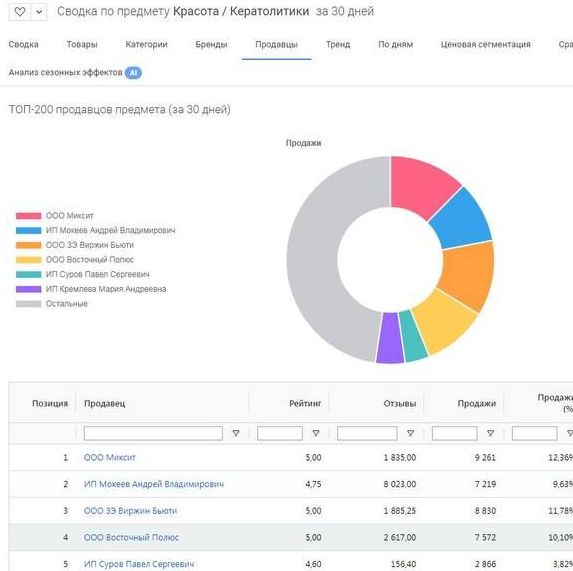Screen dimensions: 573x571
Task: Toggle ООО Восточный Полюс yellow swatch
Action: [x=29, y=260]
